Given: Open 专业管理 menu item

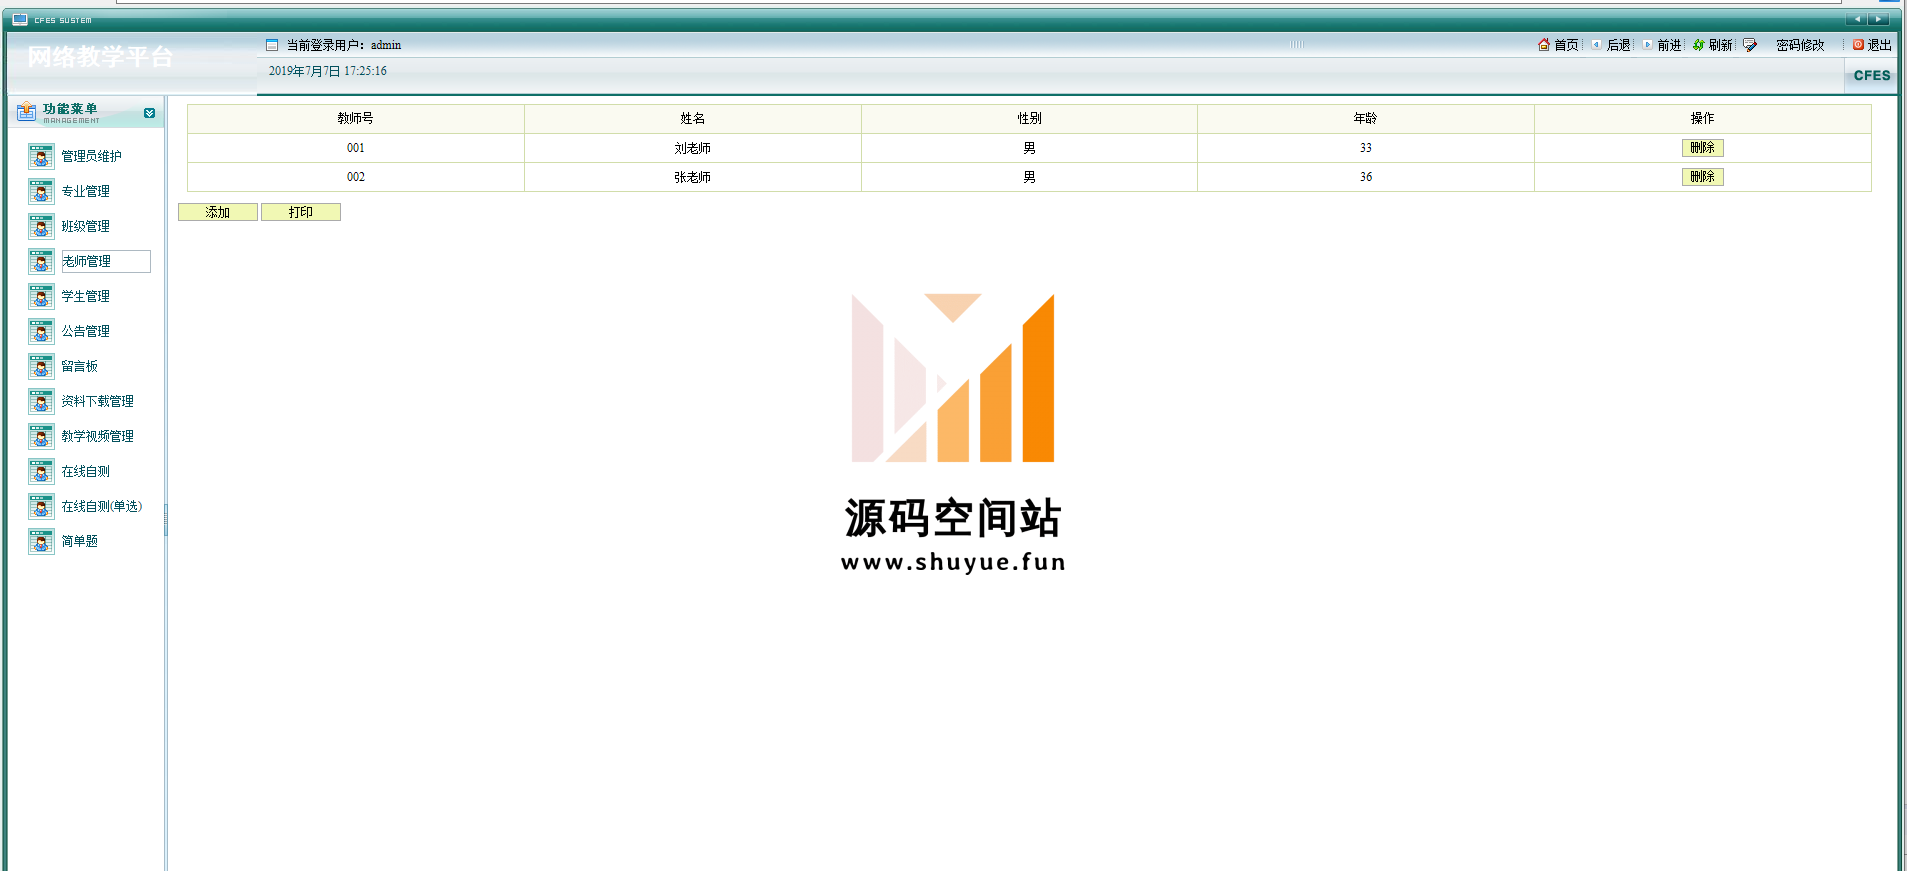Looking at the screenshot, I should click(86, 192).
